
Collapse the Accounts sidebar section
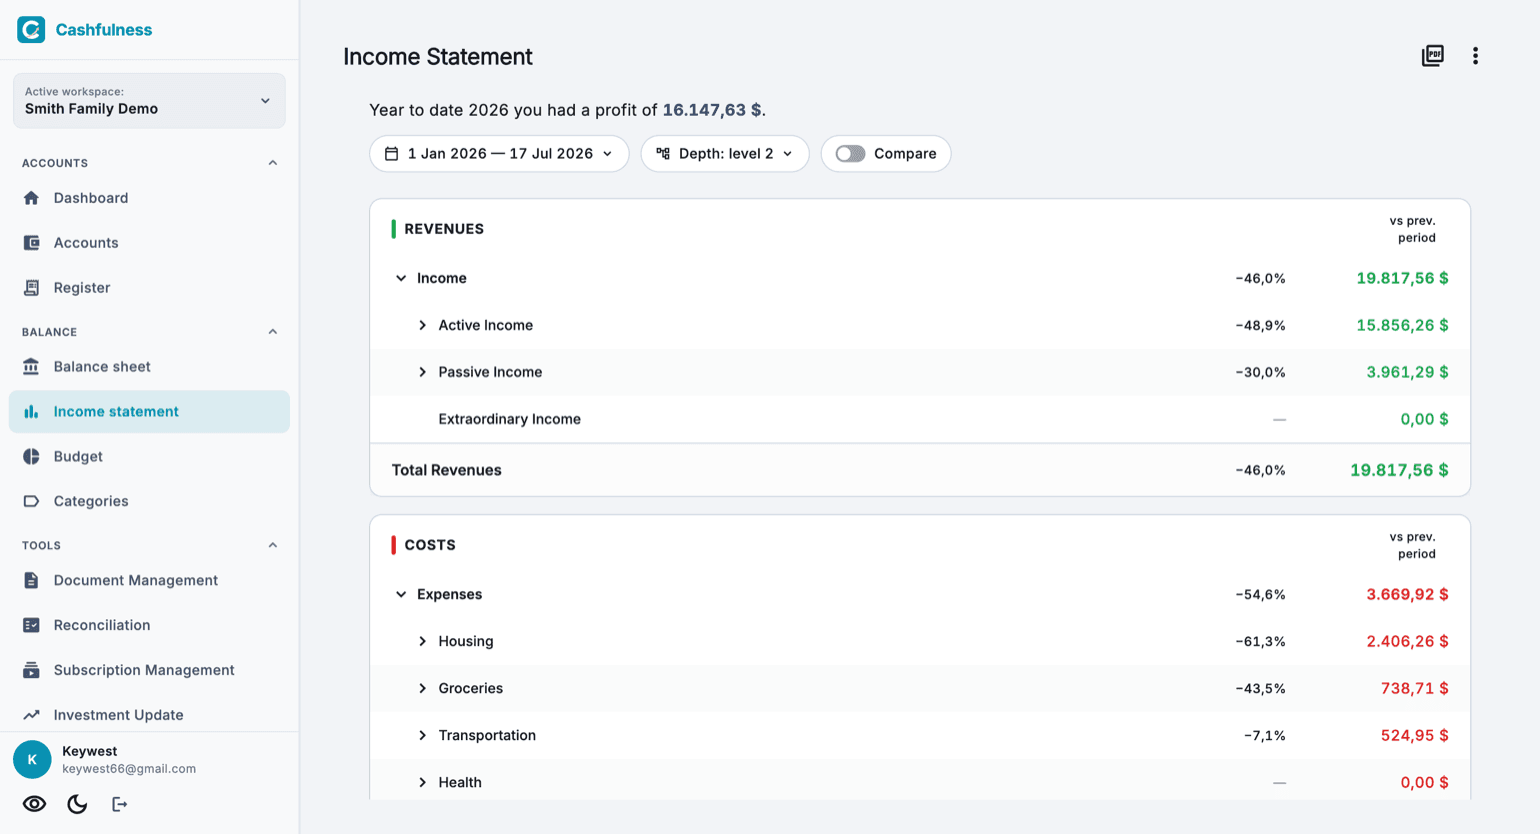click(273, 163)
